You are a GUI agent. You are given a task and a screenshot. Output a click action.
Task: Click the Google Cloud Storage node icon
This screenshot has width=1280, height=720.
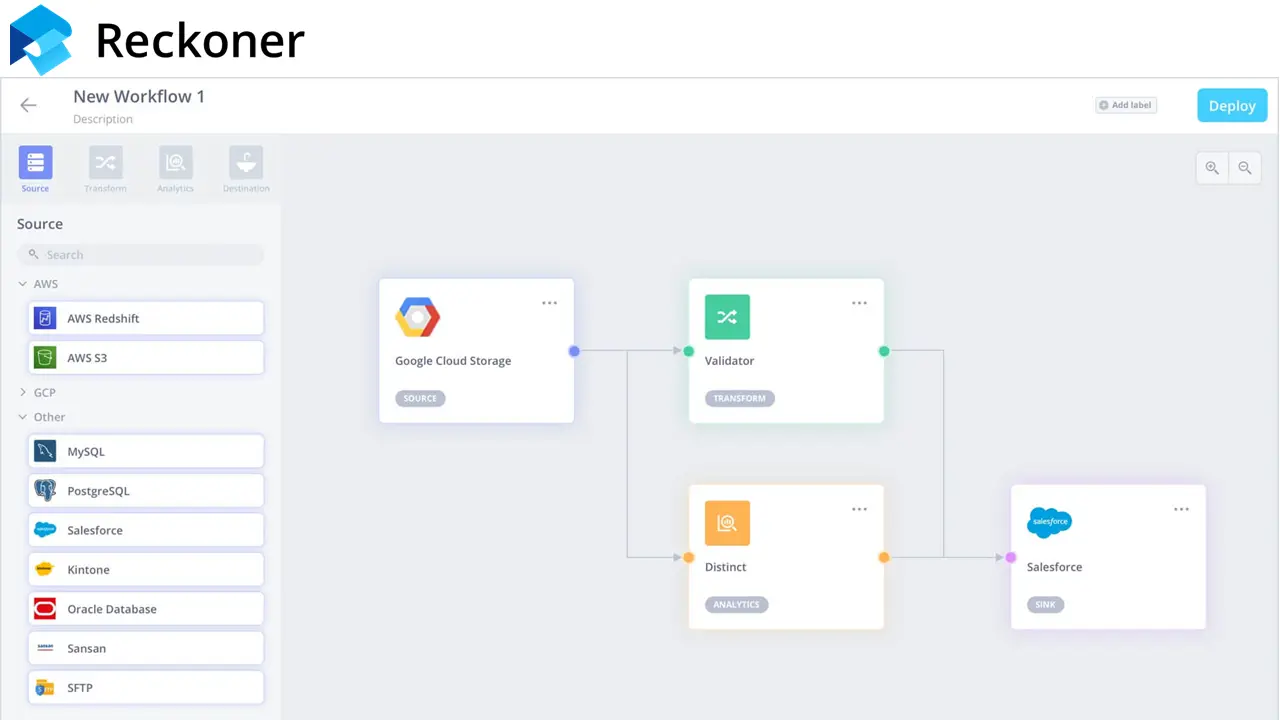(x=417, y=317)
